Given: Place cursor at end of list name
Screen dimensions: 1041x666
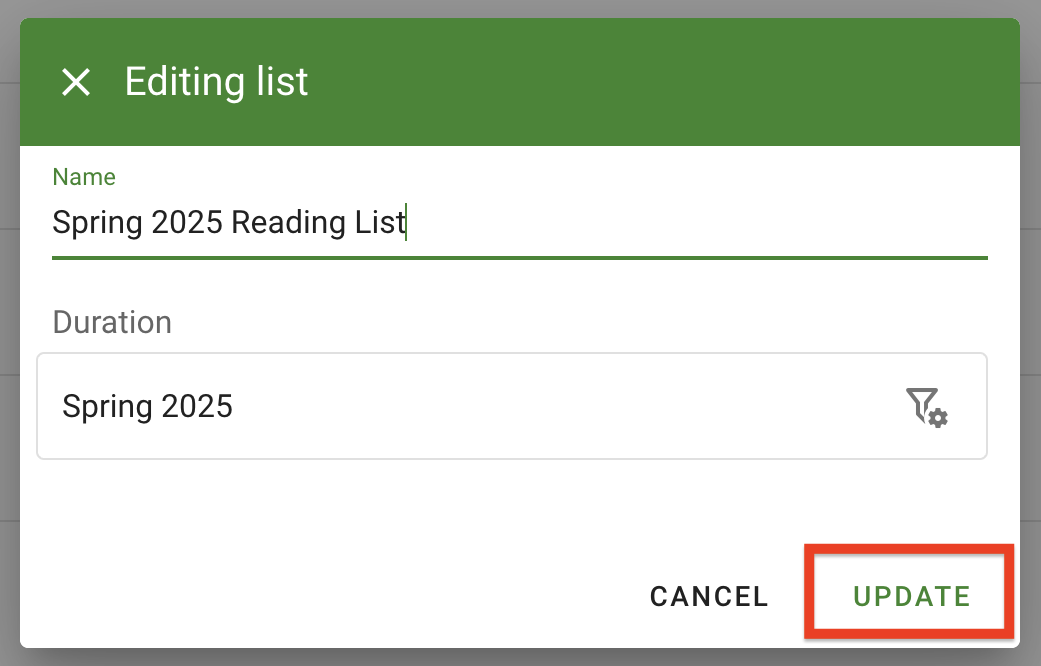Looking at the screenshot, I should (x=405, y=222).
